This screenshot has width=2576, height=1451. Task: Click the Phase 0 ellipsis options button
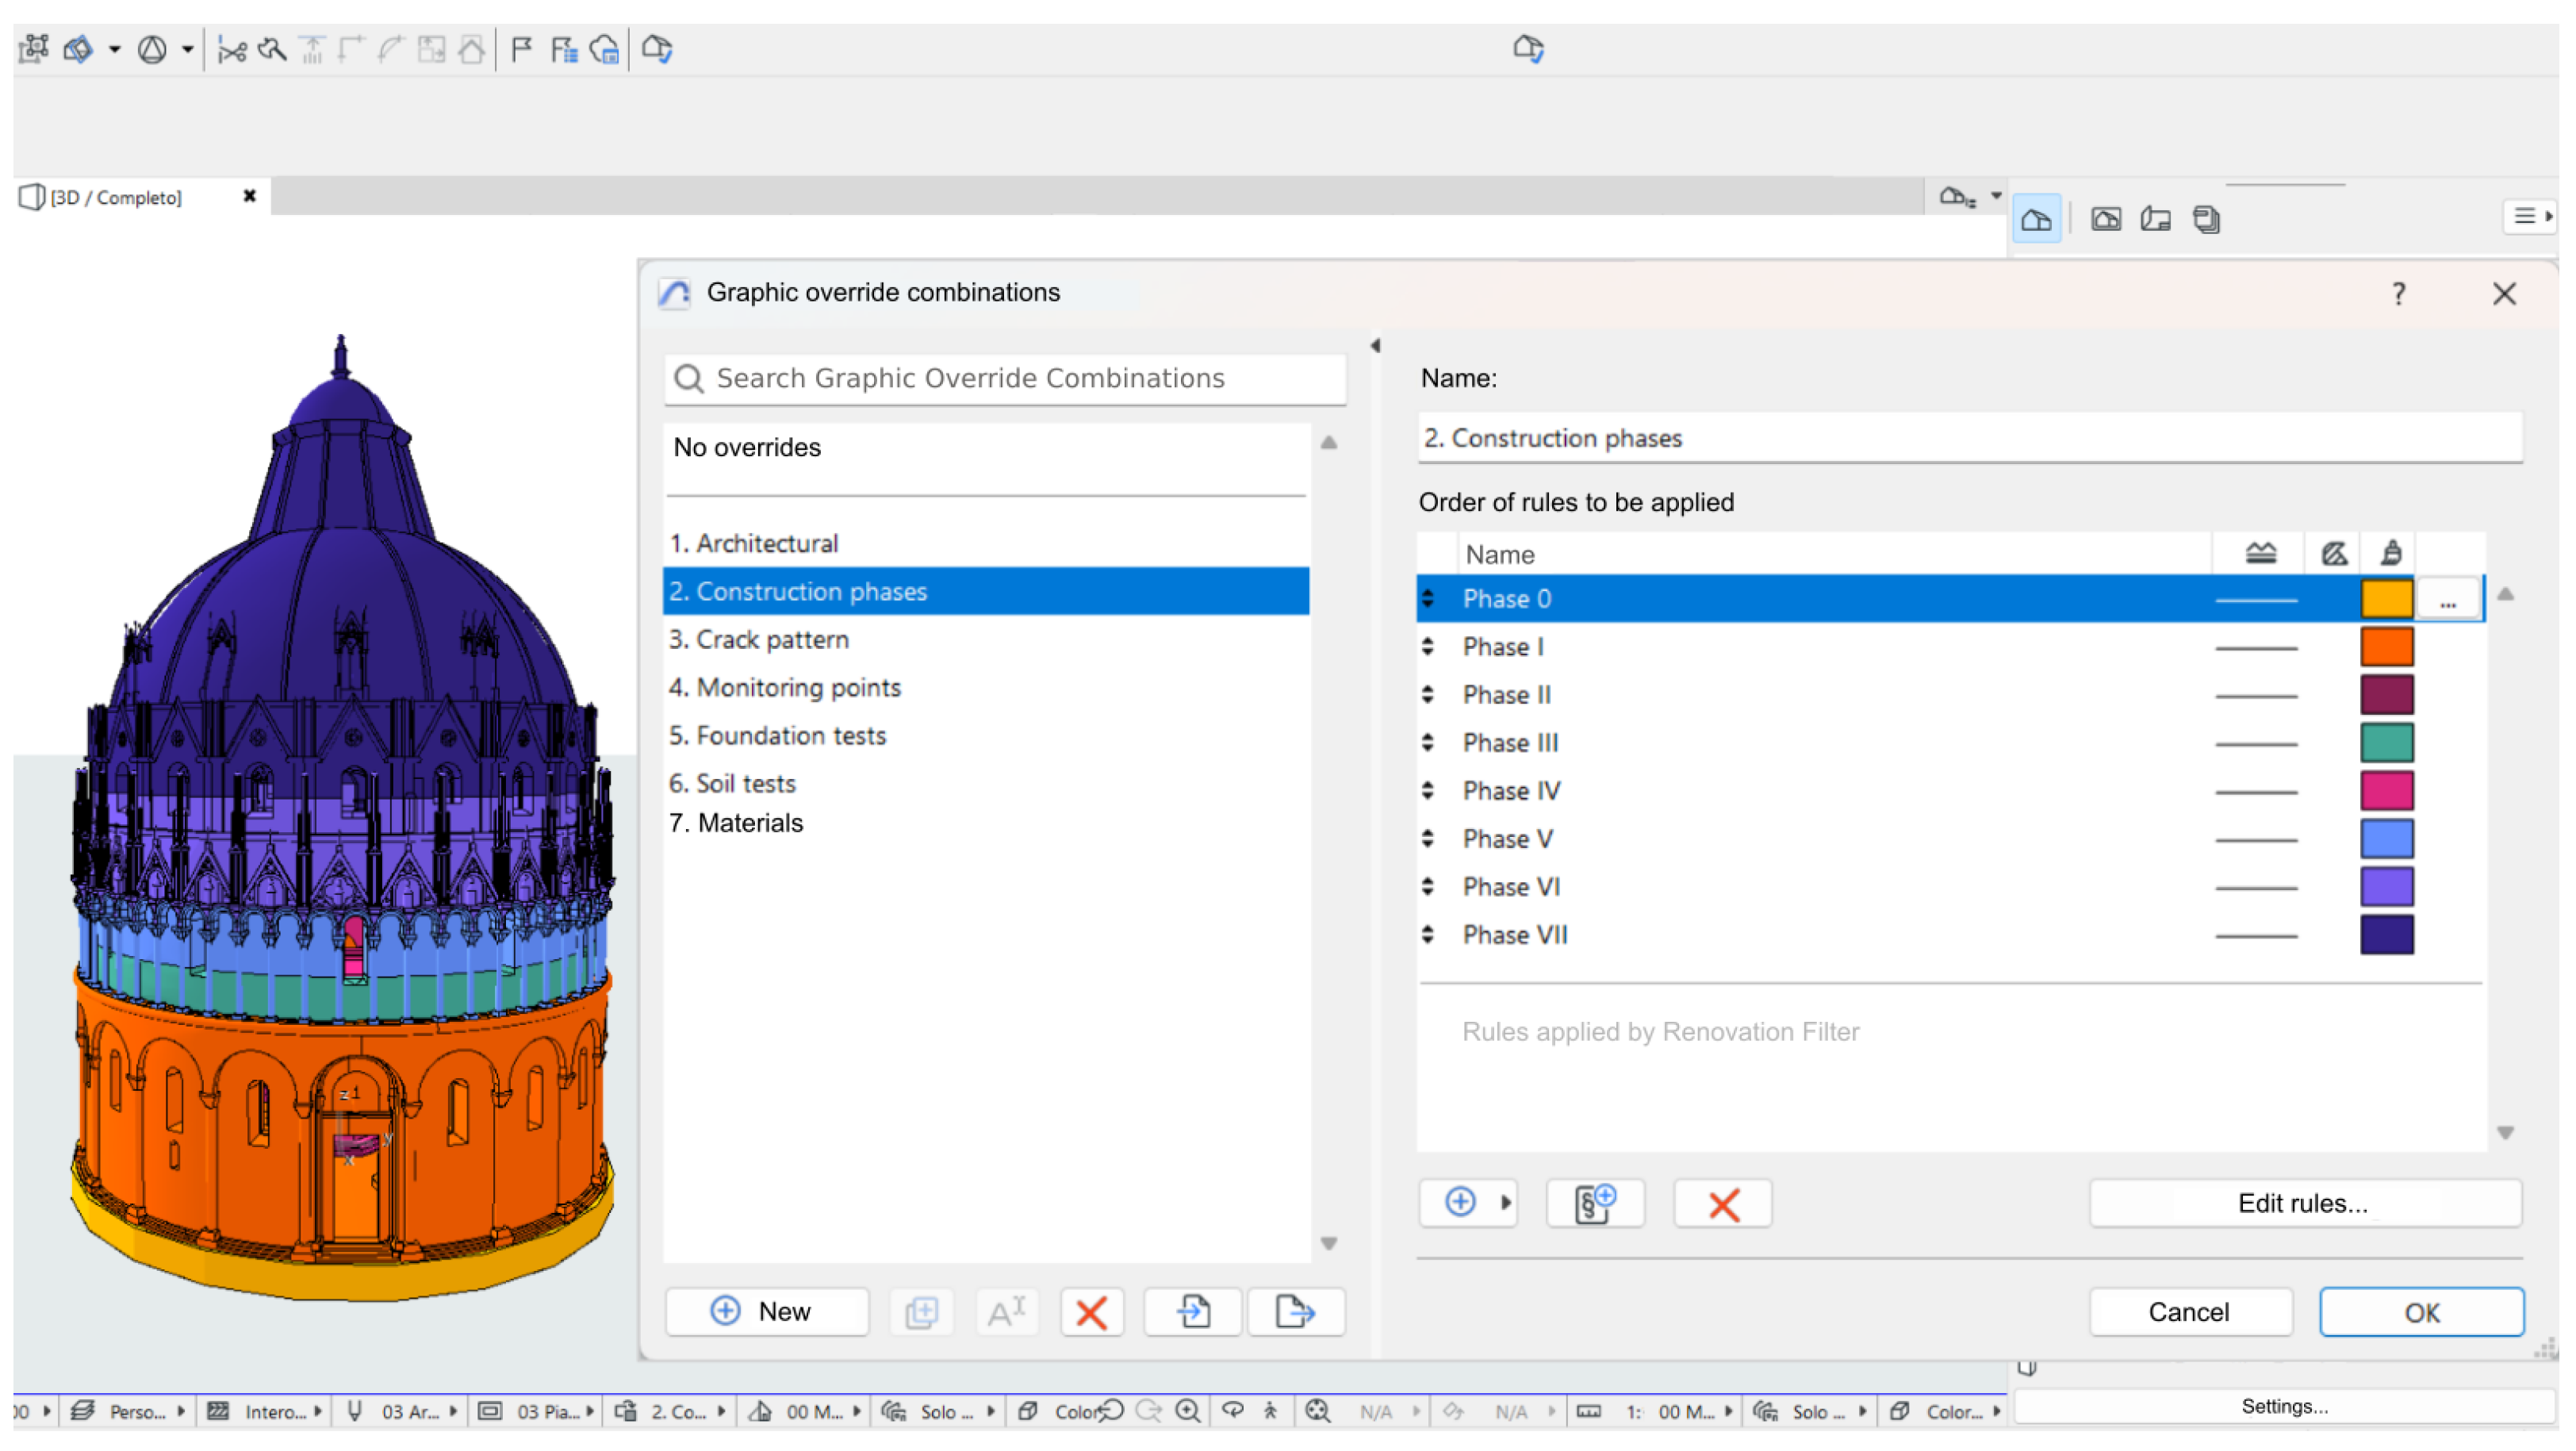pyautogui.click(x=2447, y=600)
